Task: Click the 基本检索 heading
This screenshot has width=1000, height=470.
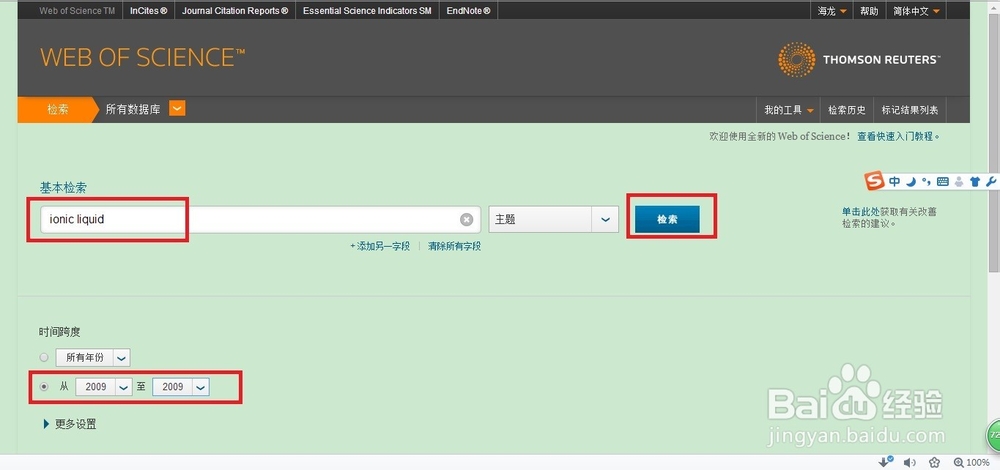Action: tap(63, 187)
